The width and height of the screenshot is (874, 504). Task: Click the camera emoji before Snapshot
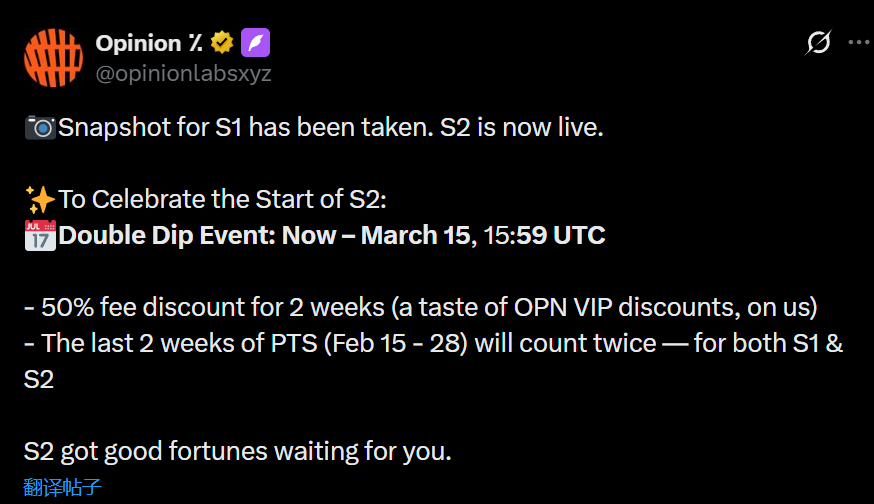pyautogui.click(x=40, y=128)
